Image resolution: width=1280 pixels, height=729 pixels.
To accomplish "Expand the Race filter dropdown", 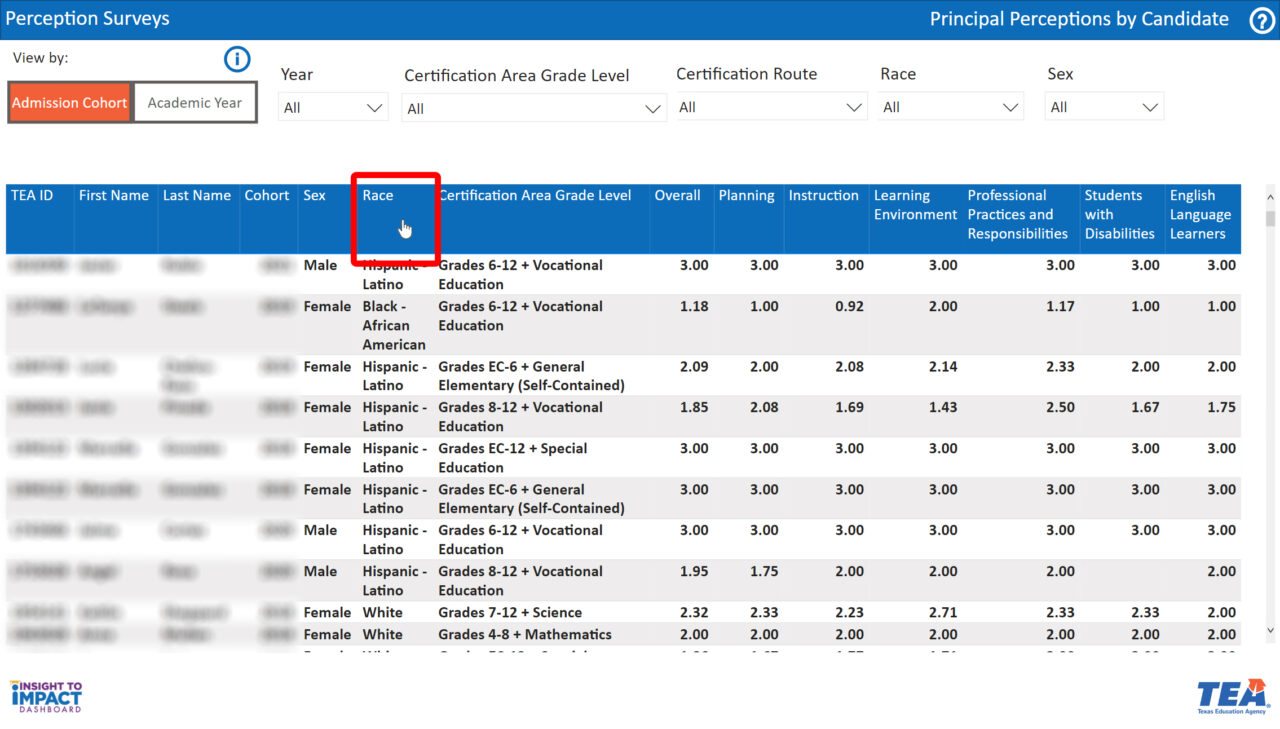I will point(950,107).
